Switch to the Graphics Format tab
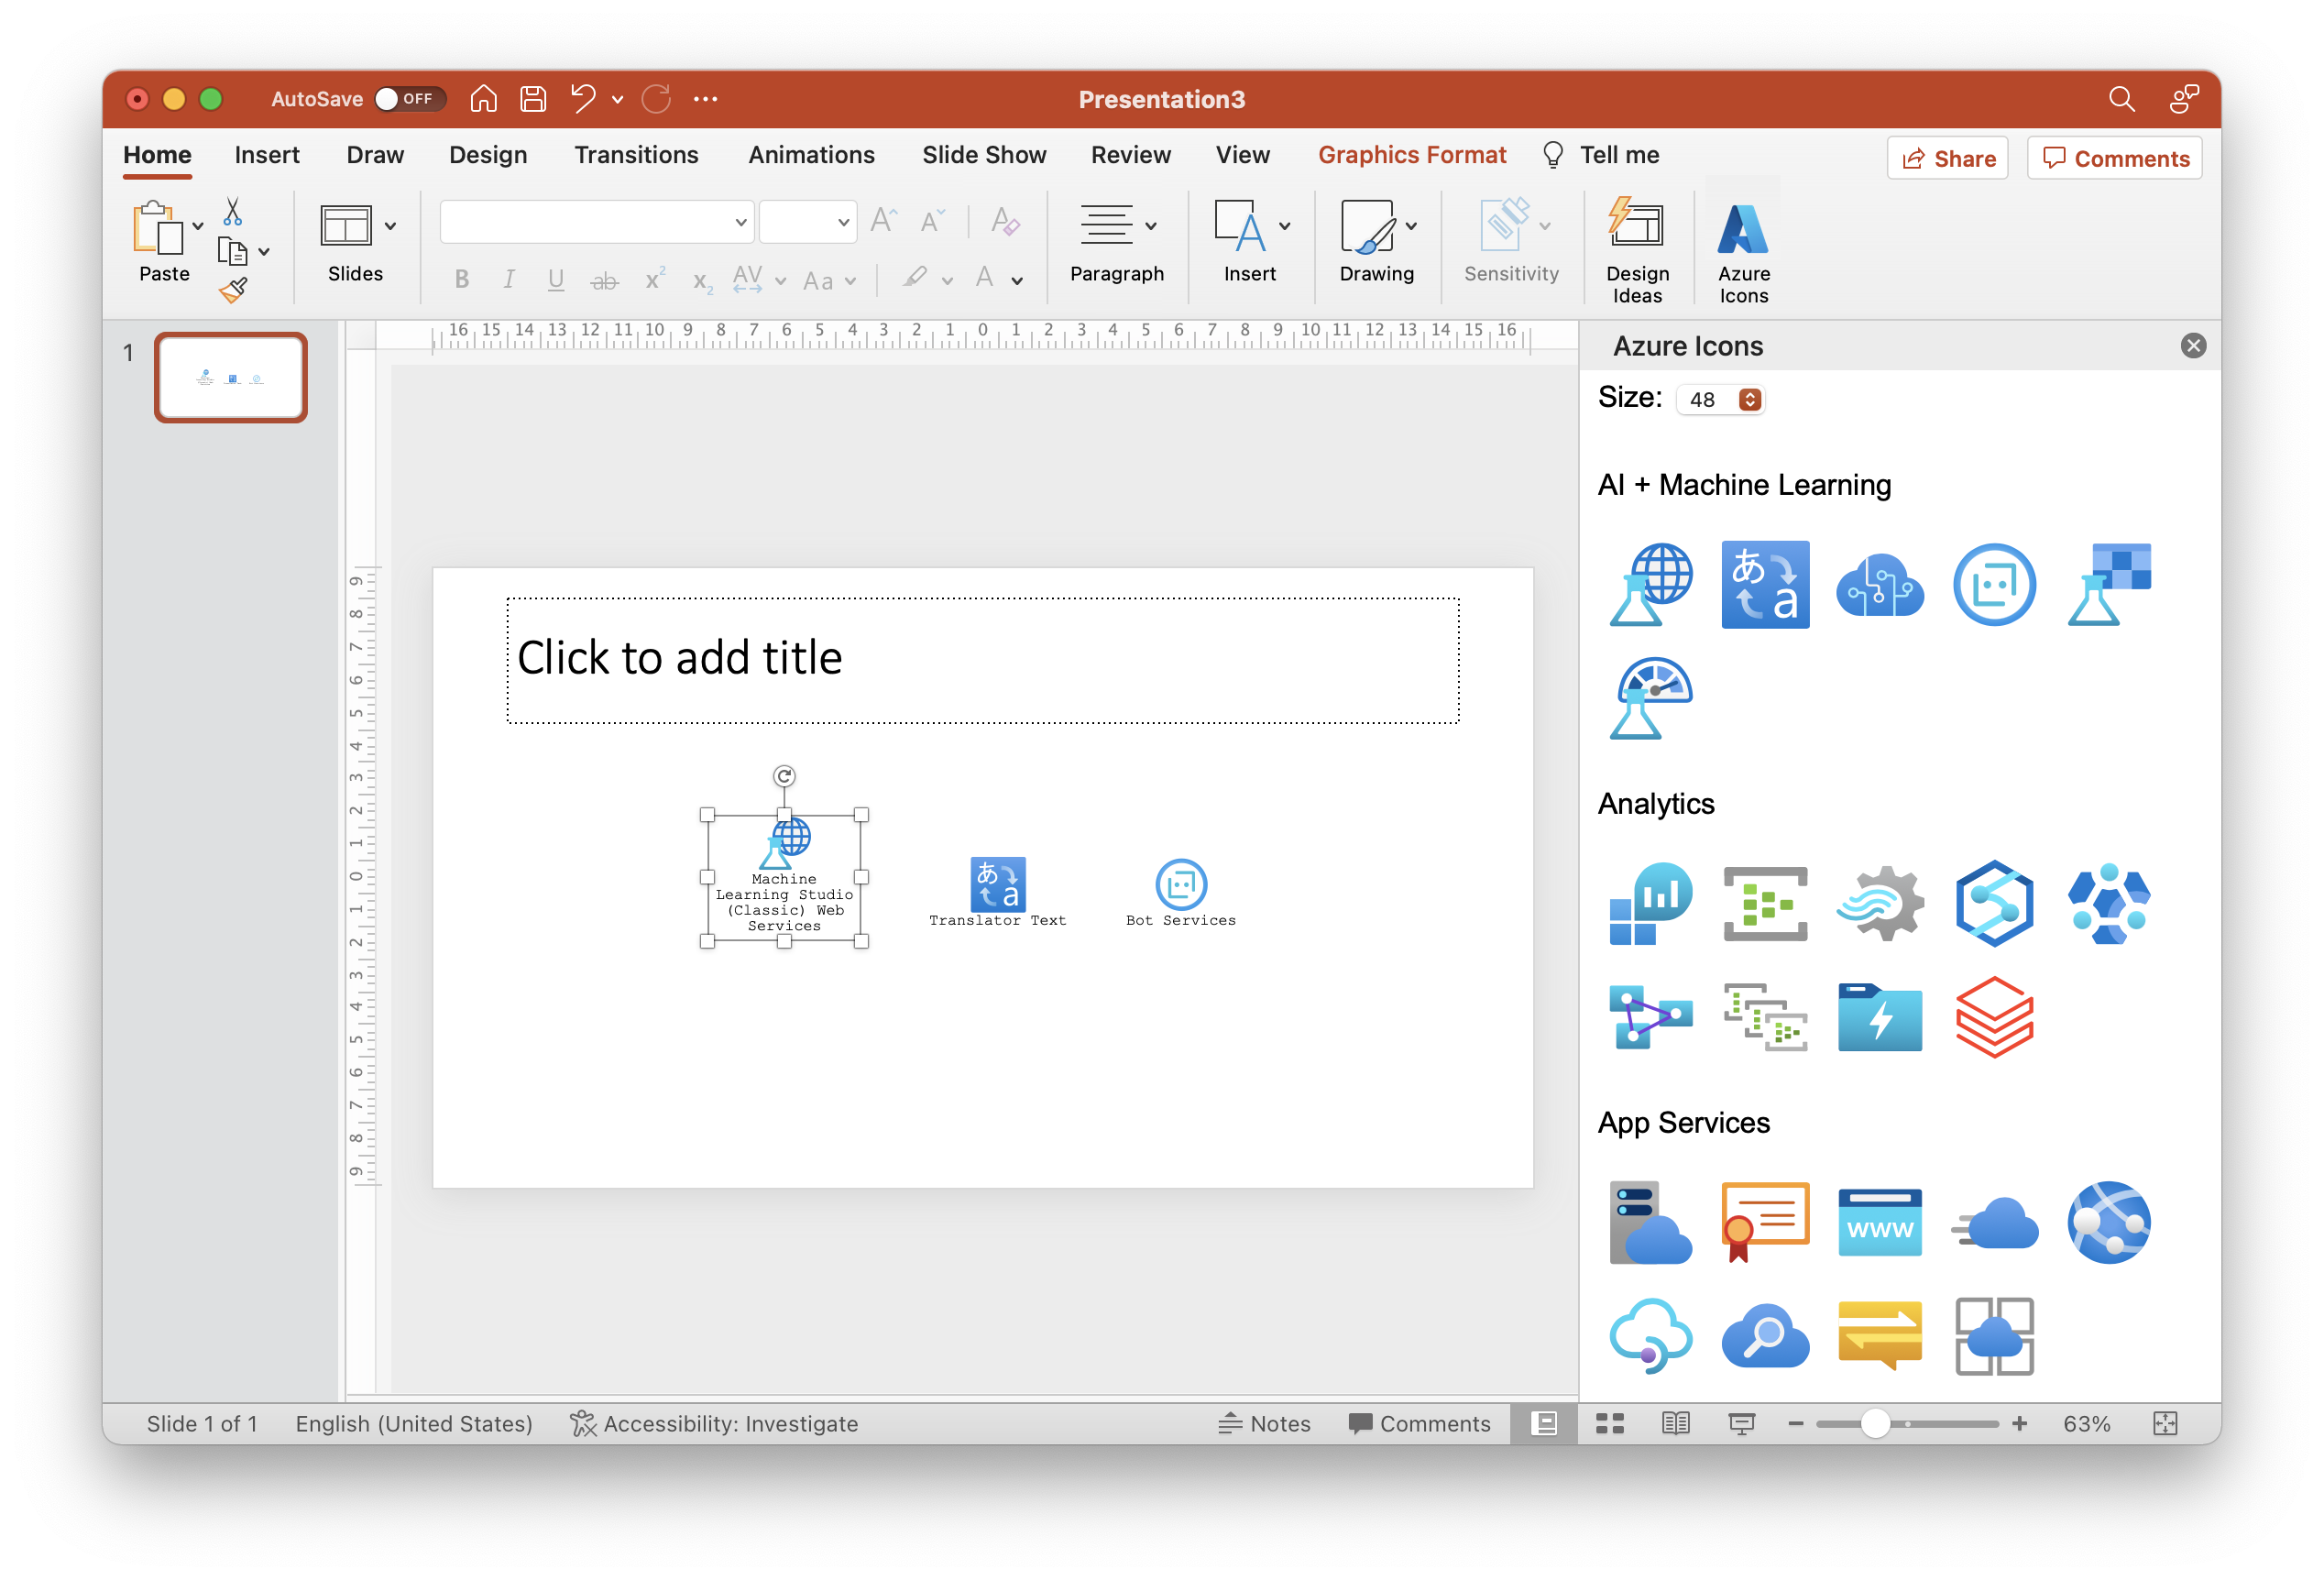The height and width of the screenshot is (1580, 2324). 1411,155
